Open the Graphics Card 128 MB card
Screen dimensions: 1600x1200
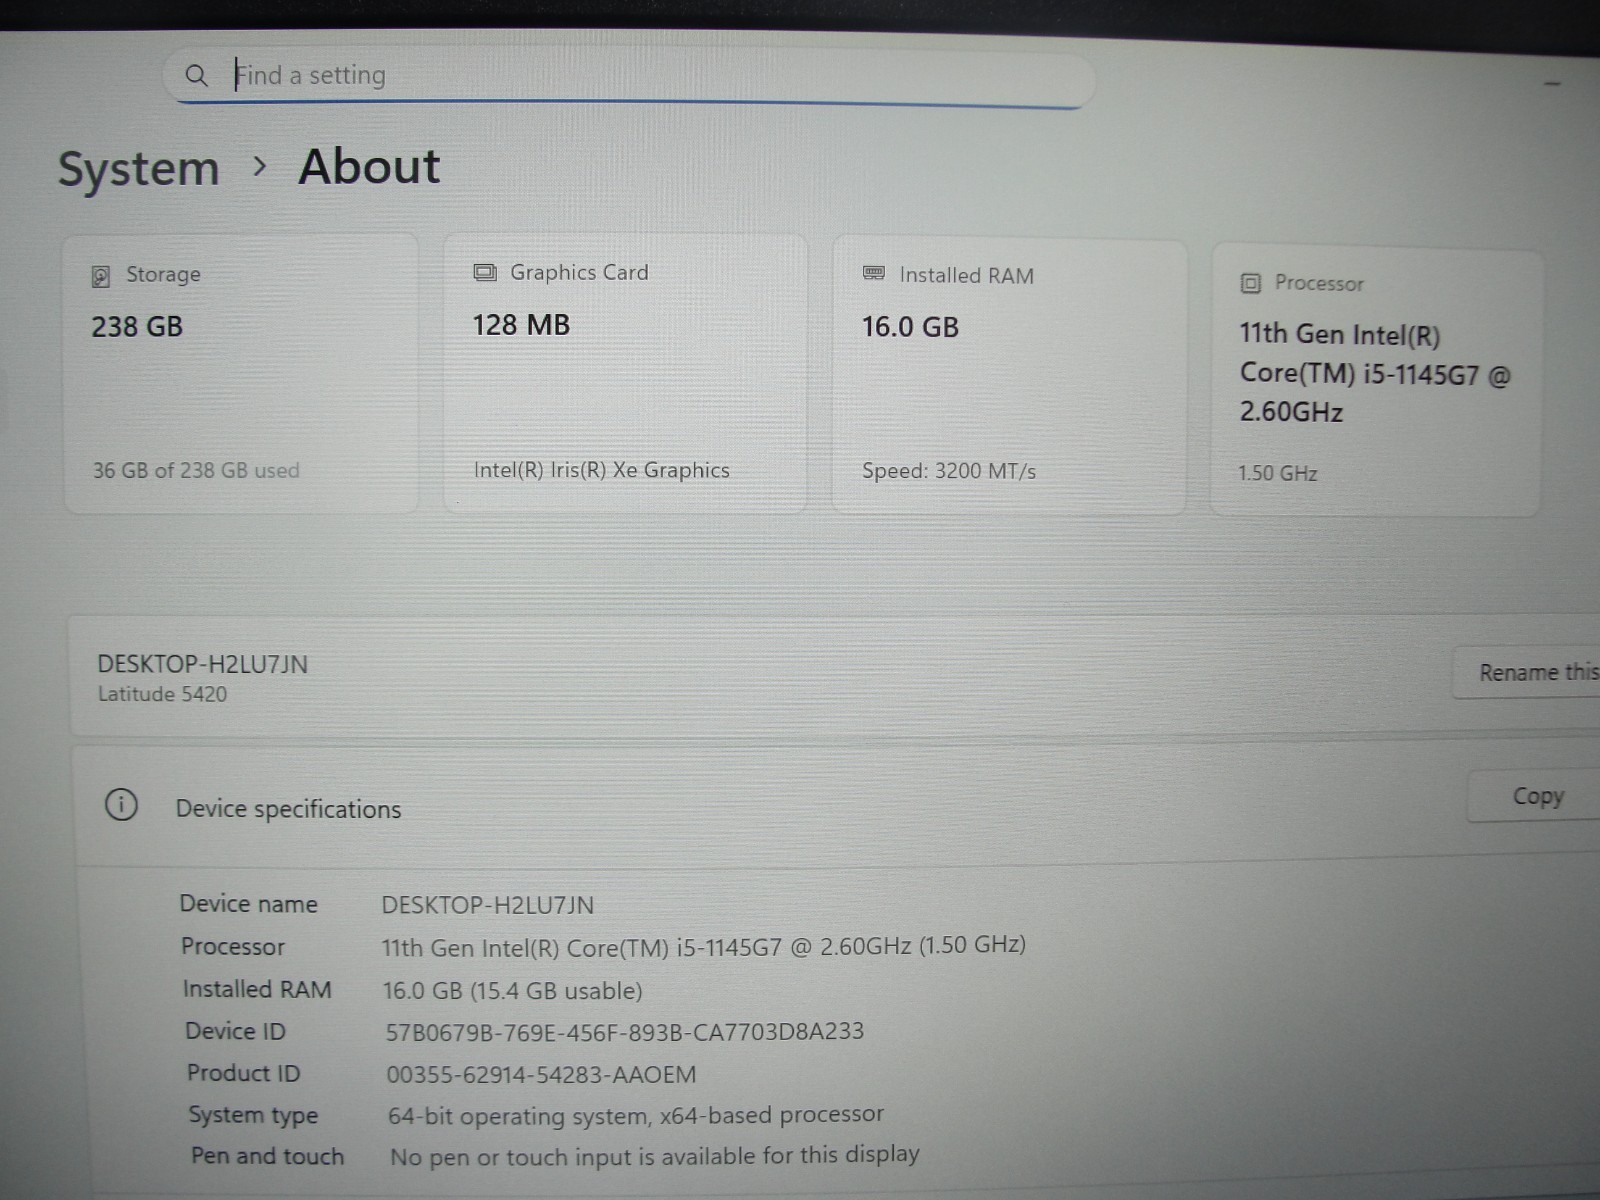point(625,374)
